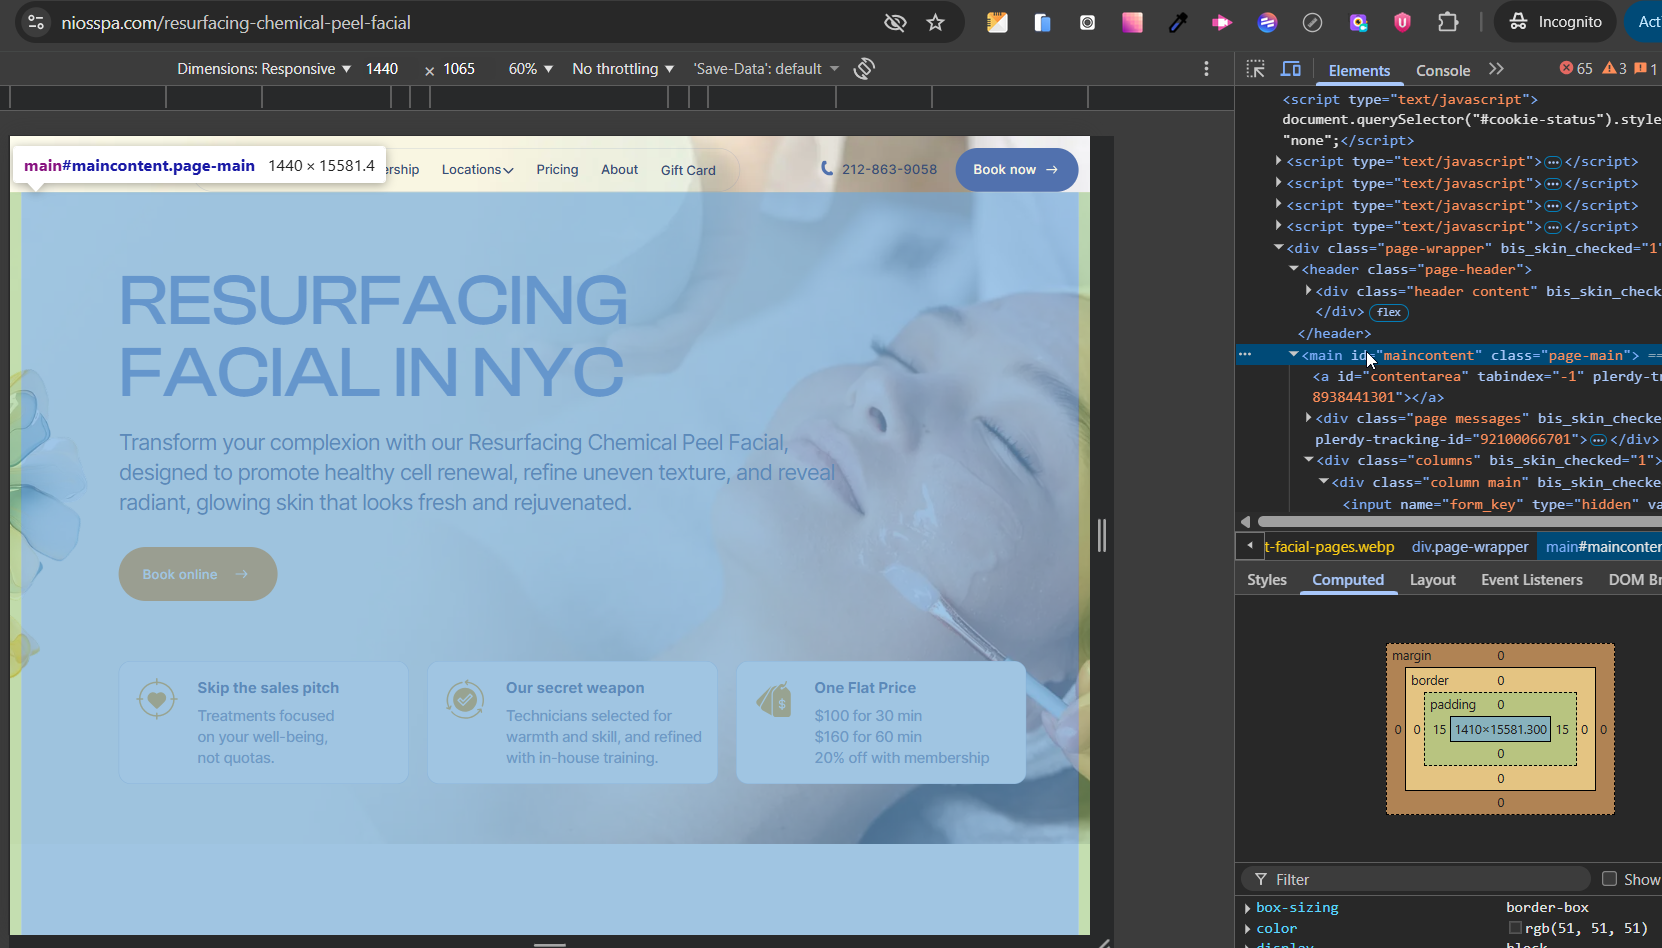Click the site information icon beside the URL

[x=35, y=22]
